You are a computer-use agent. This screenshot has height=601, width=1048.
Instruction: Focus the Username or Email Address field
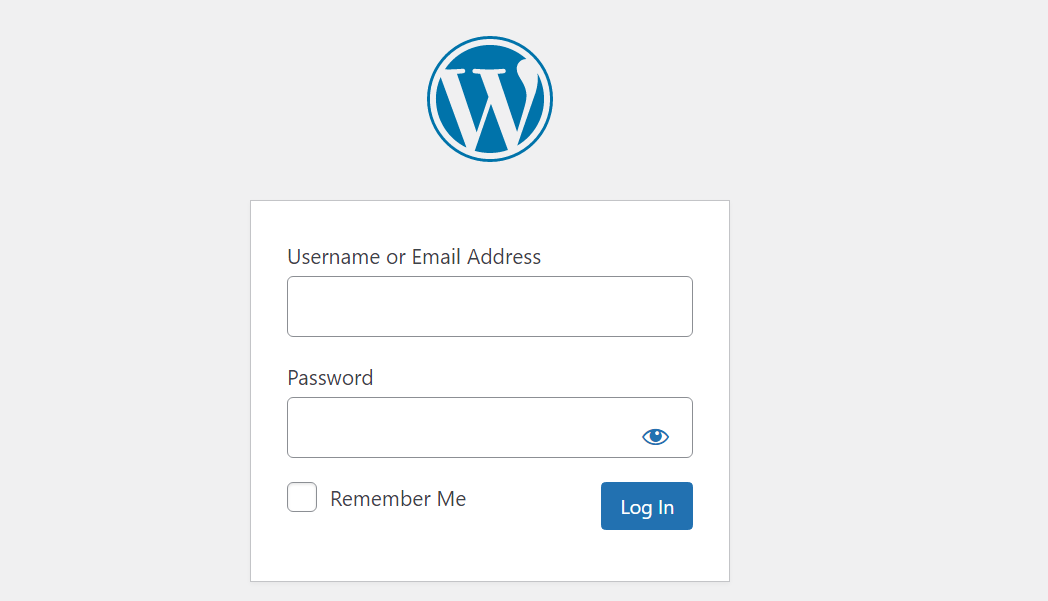pos(489,306)
